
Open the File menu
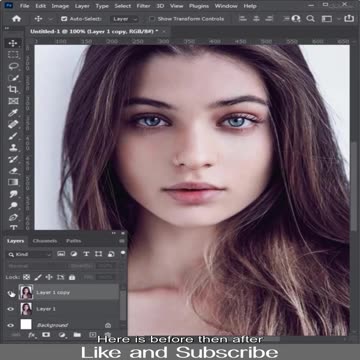click(x=24, y=6)
